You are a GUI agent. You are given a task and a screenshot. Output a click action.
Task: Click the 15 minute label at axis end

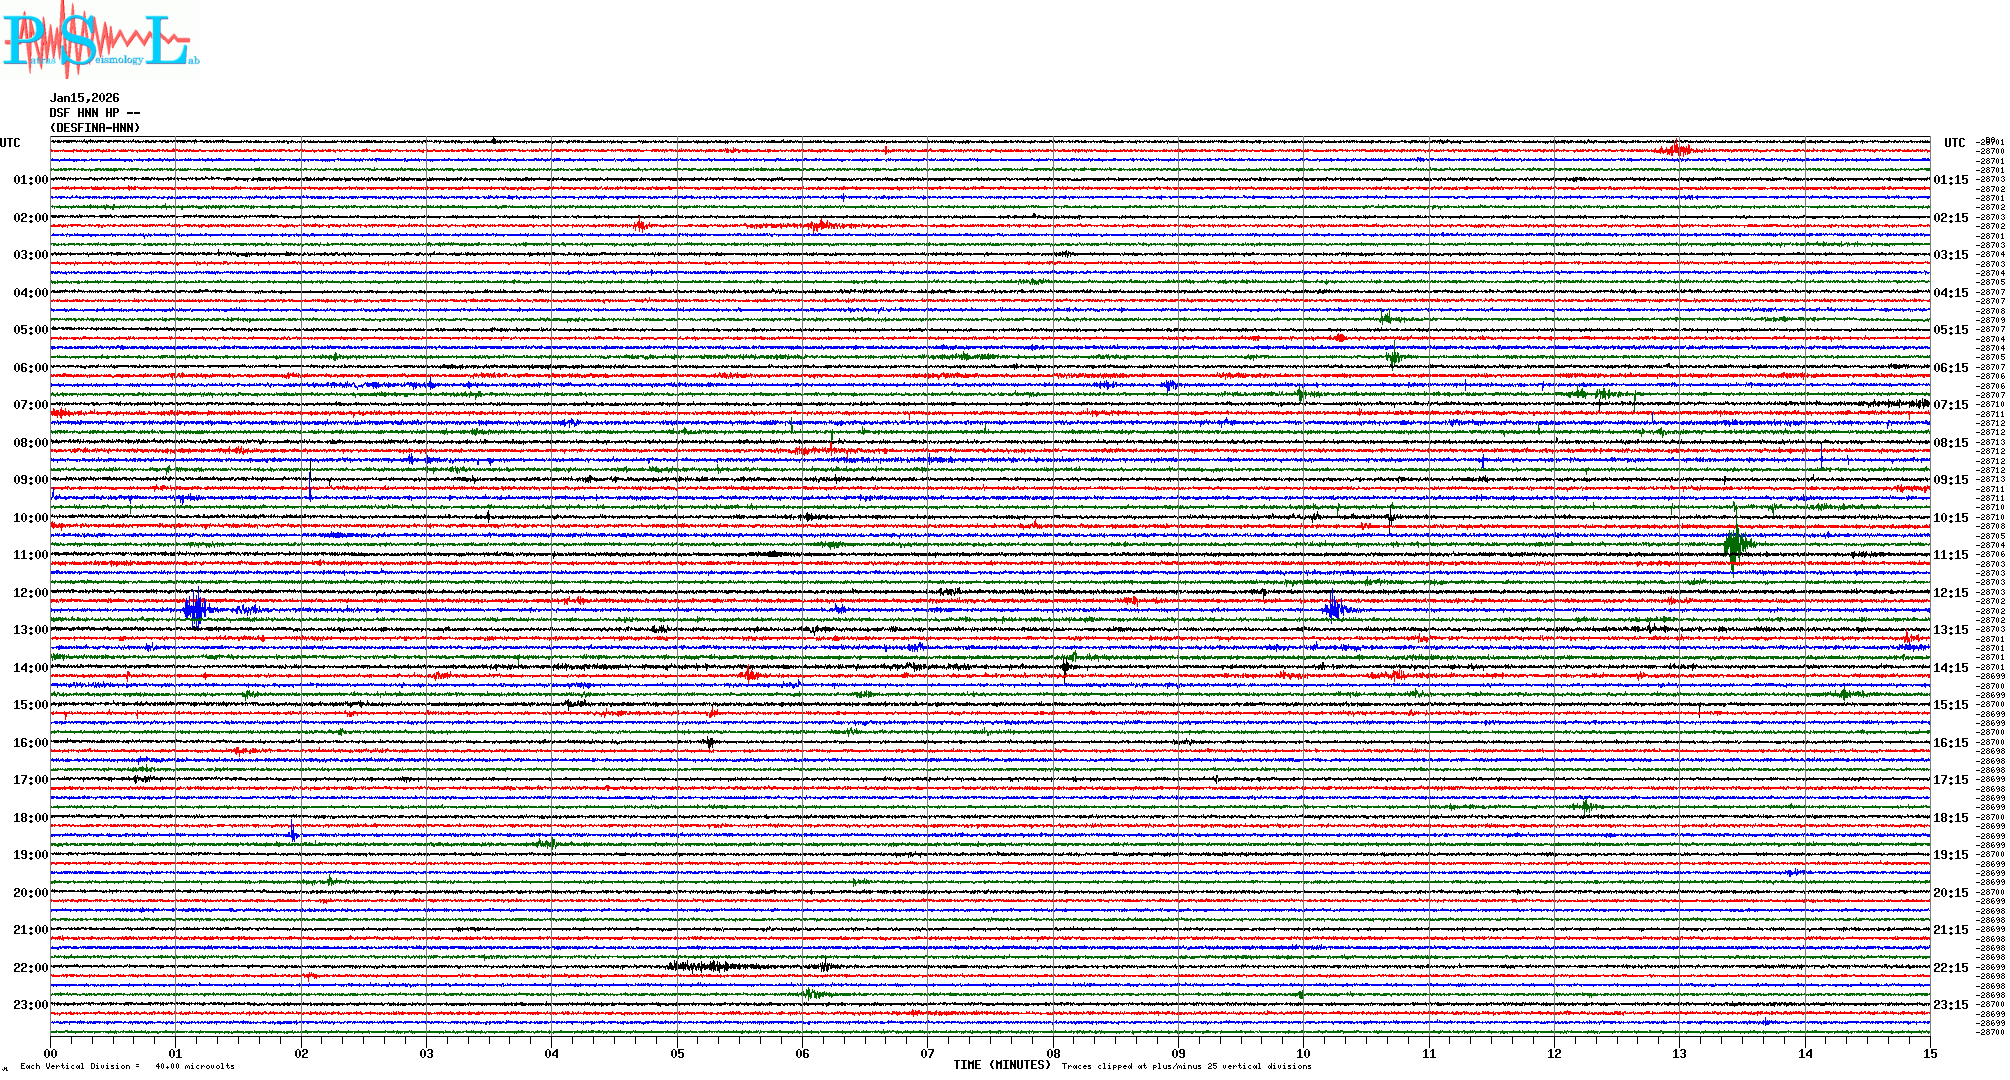tap(1929, 1054)
